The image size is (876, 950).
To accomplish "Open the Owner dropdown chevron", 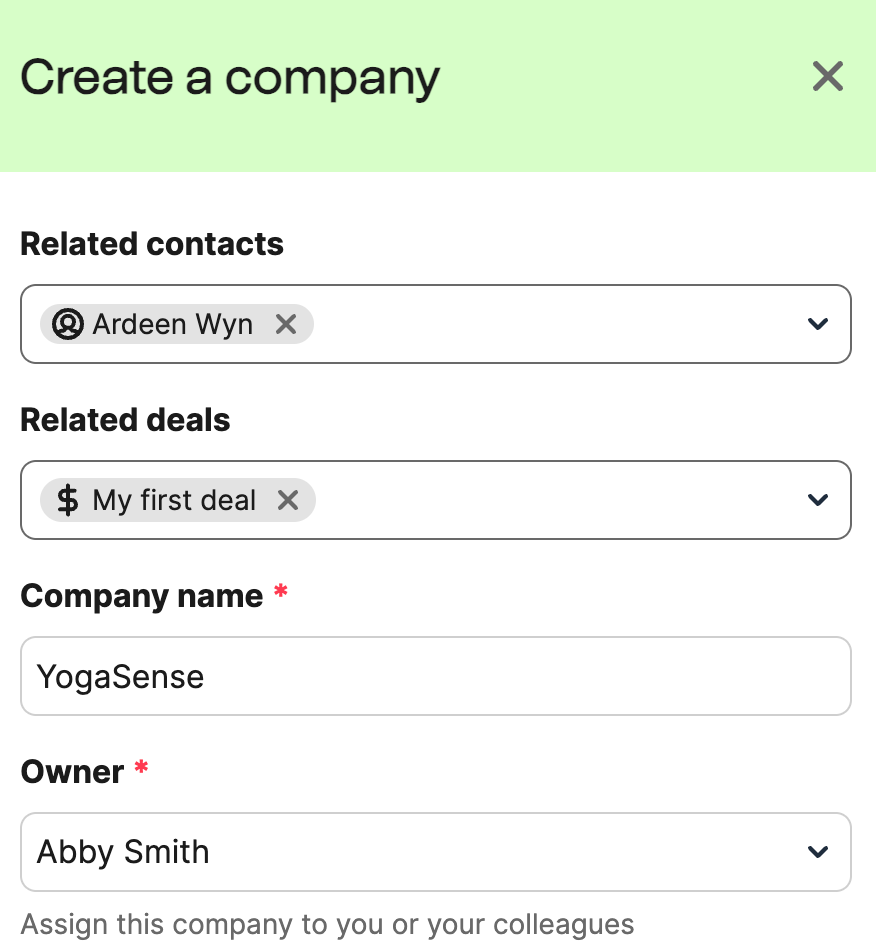I will pos(818,852).
